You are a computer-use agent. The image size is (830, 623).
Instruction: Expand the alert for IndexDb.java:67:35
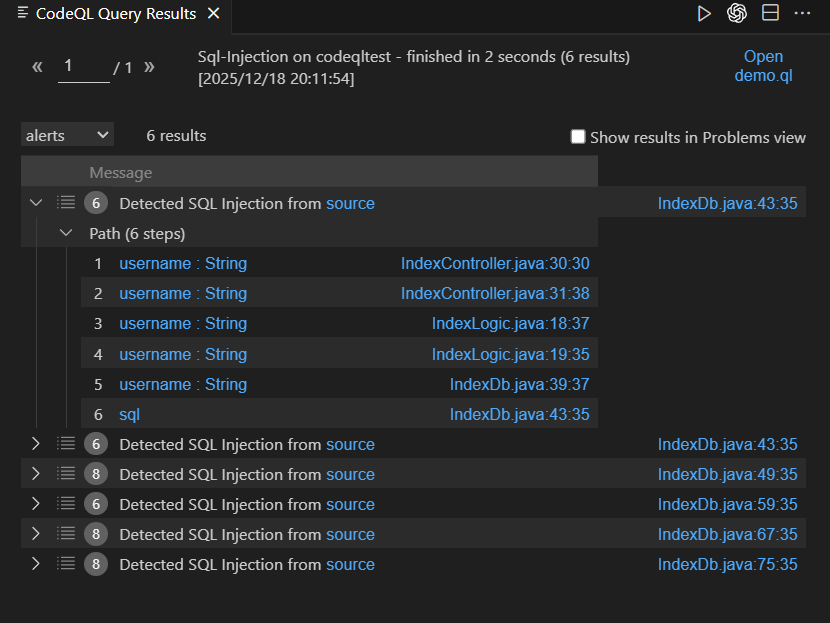tap(37, 534)
